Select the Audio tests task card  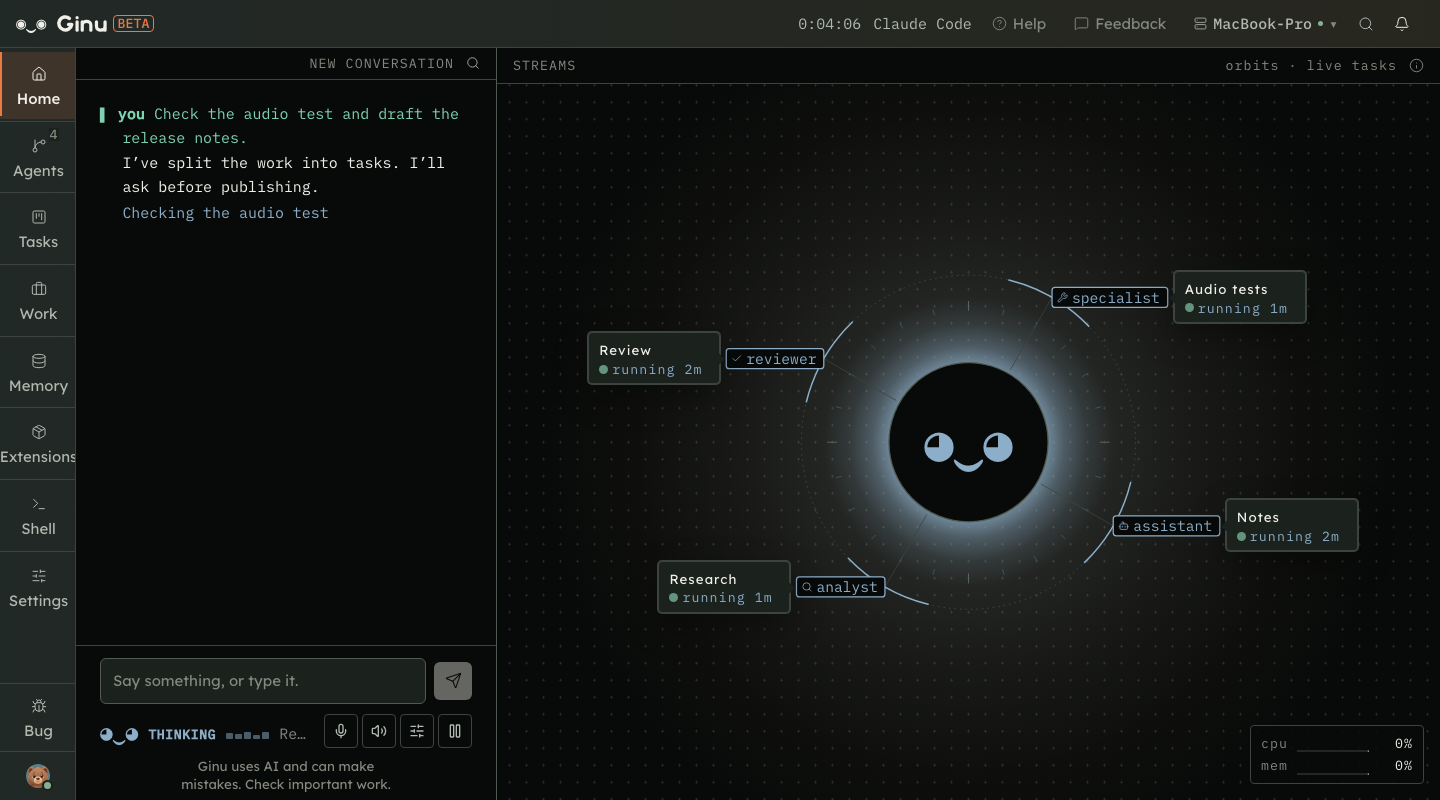pyautogui.click(x=1239, y=297)
